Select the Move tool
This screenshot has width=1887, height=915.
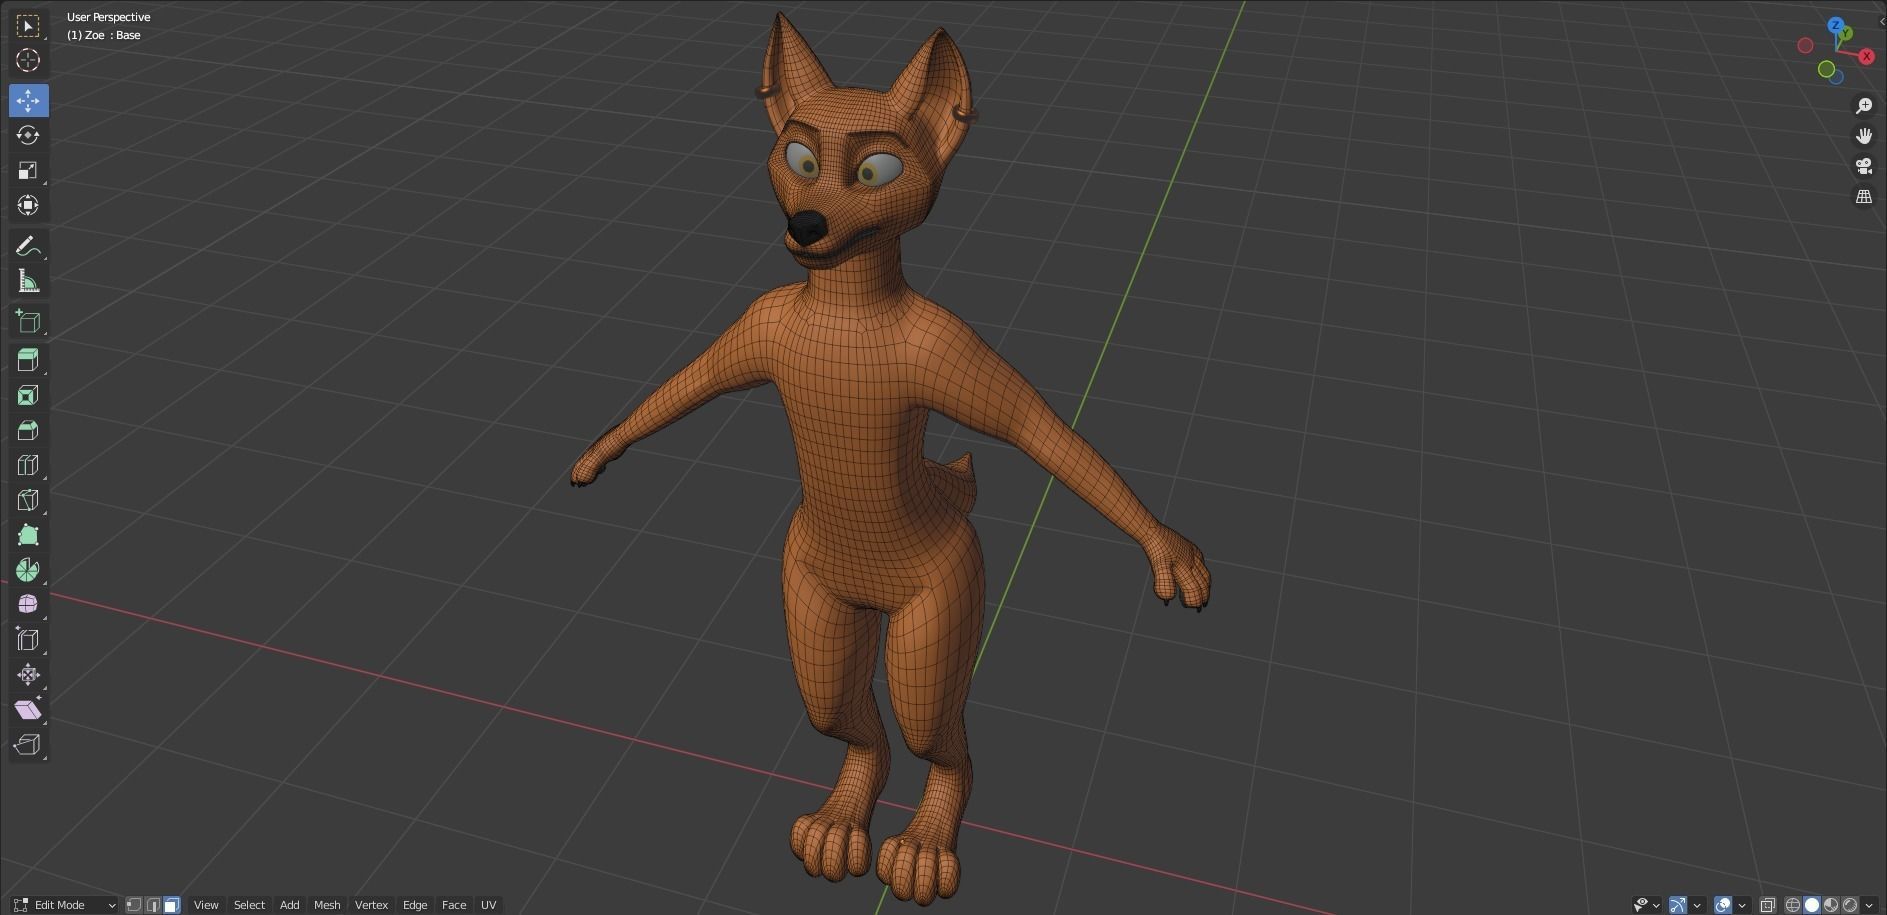point(28,100)
